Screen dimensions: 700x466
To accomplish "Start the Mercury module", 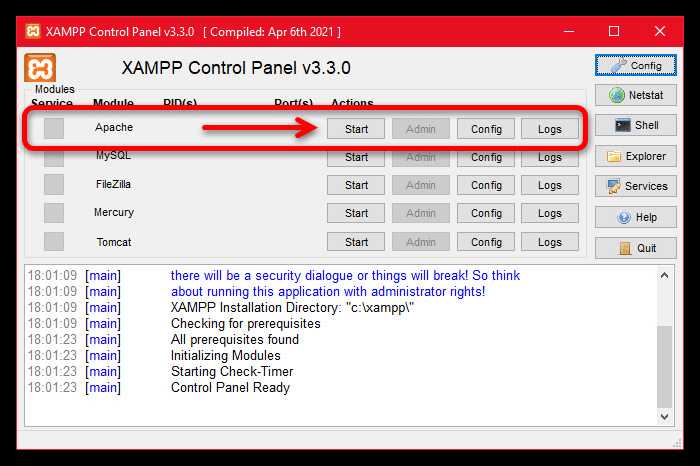I will pos(356,213).
